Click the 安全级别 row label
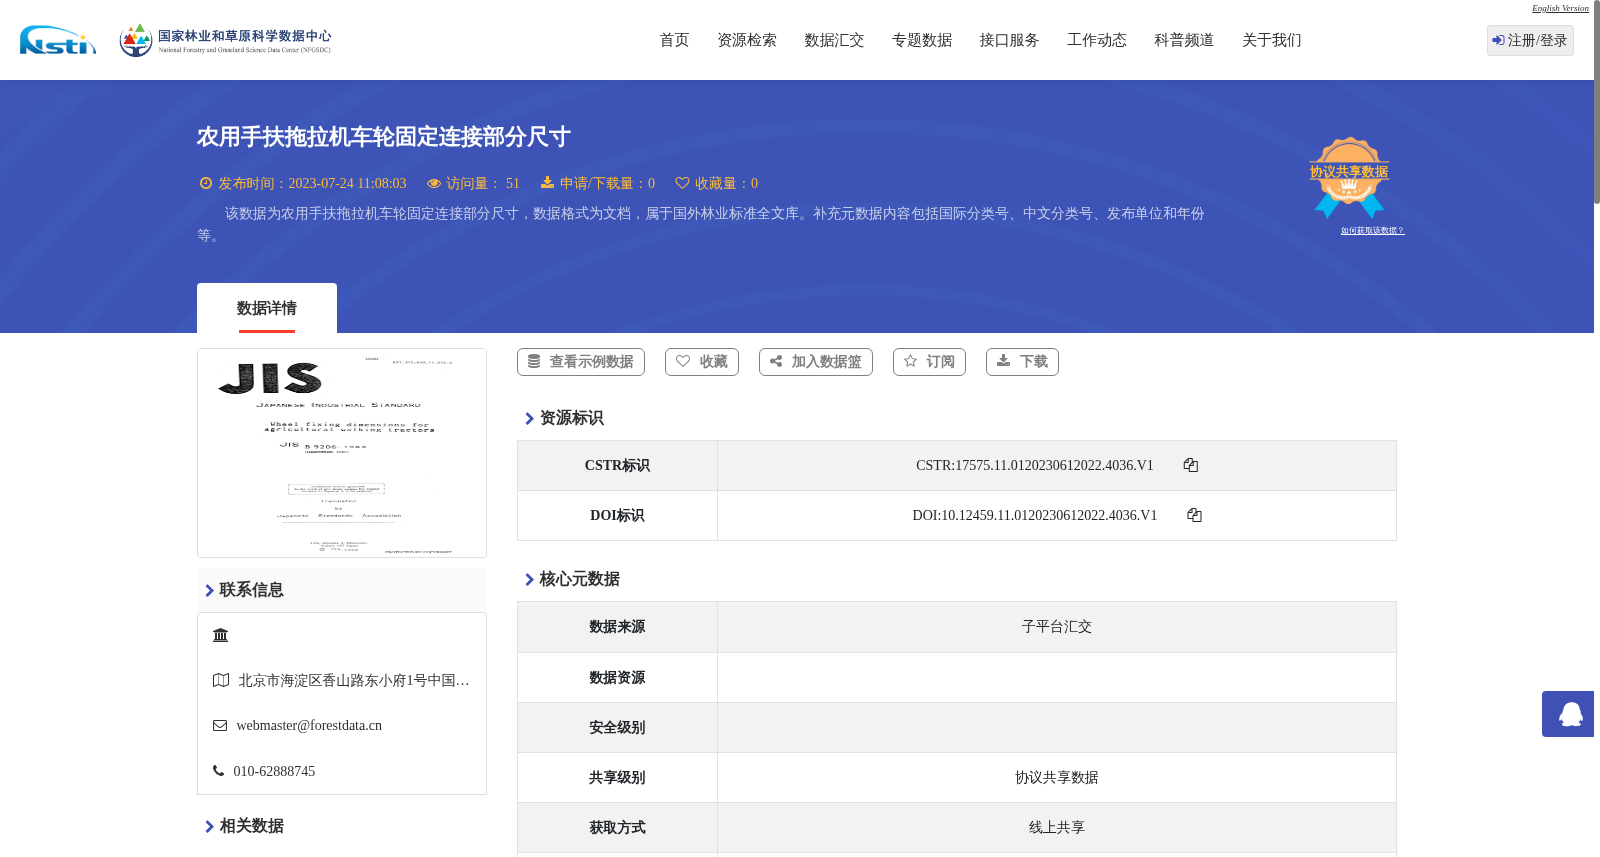 click(x=617, y=728)
